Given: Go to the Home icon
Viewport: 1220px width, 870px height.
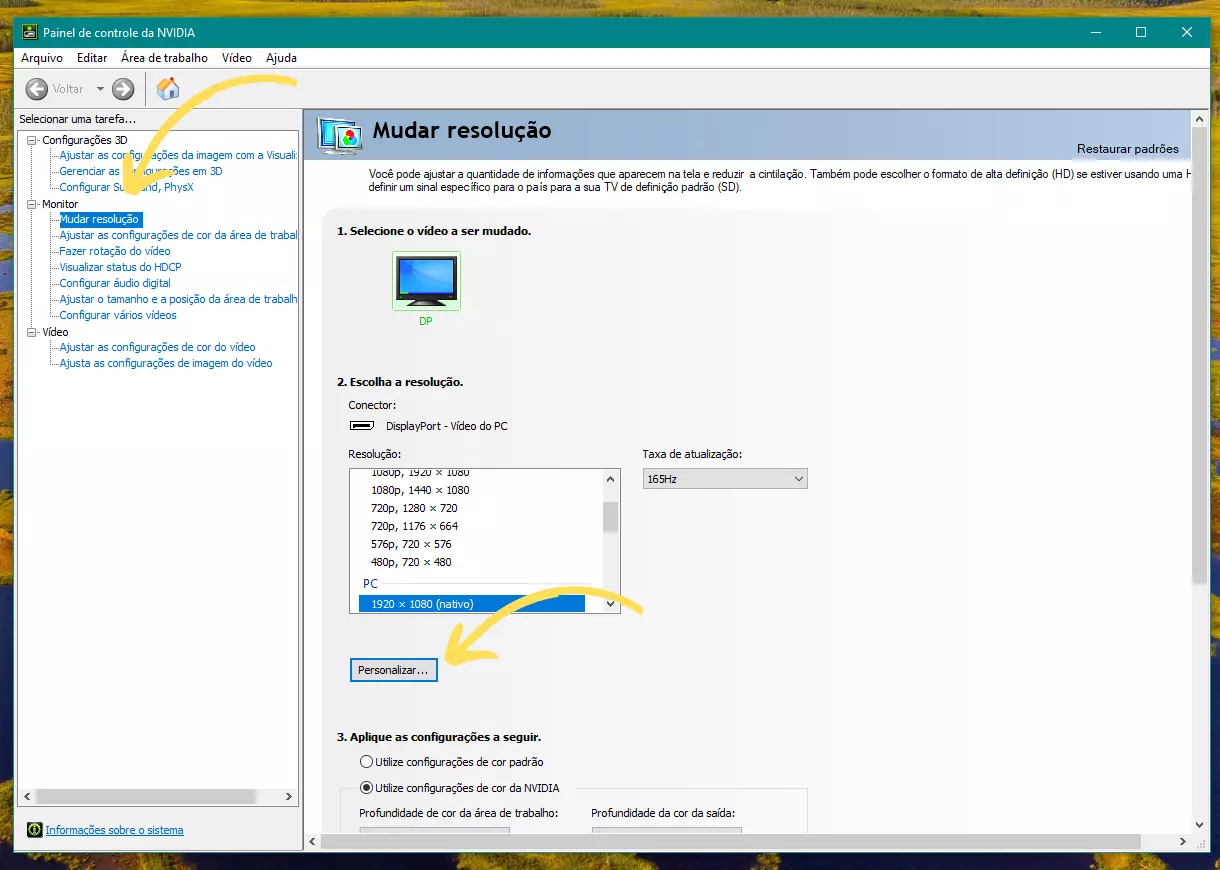Looking at the screenshot, I should [168, 88].
